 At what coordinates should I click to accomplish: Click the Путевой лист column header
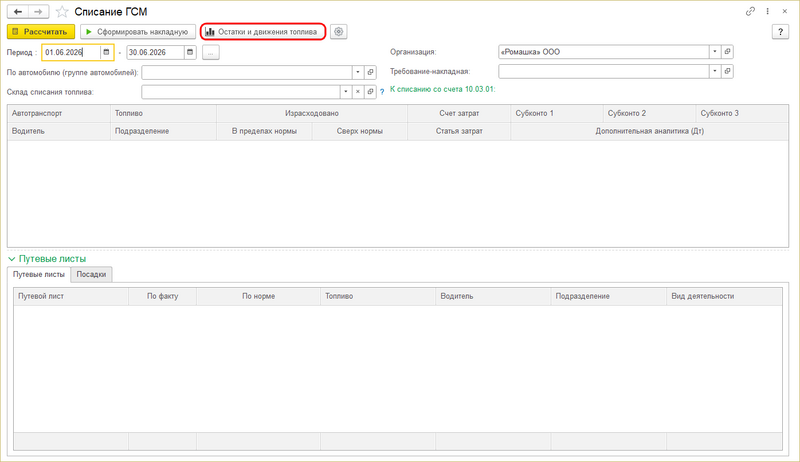pyautogui.click(x=71, y=296)
